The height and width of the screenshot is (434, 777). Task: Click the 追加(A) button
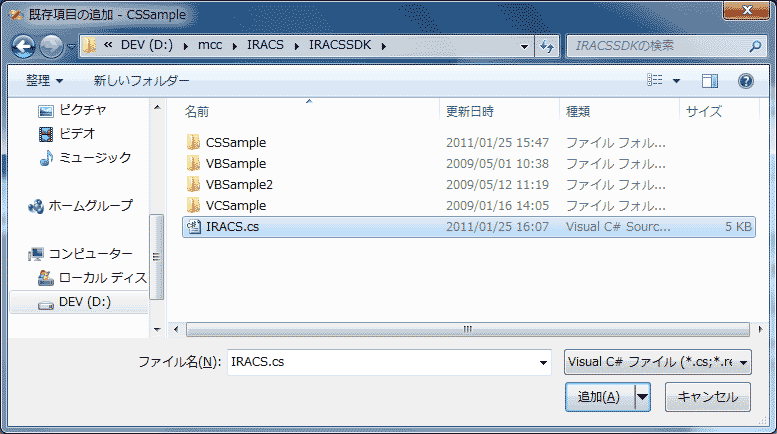pyautogui.click(x=599, y=397)
